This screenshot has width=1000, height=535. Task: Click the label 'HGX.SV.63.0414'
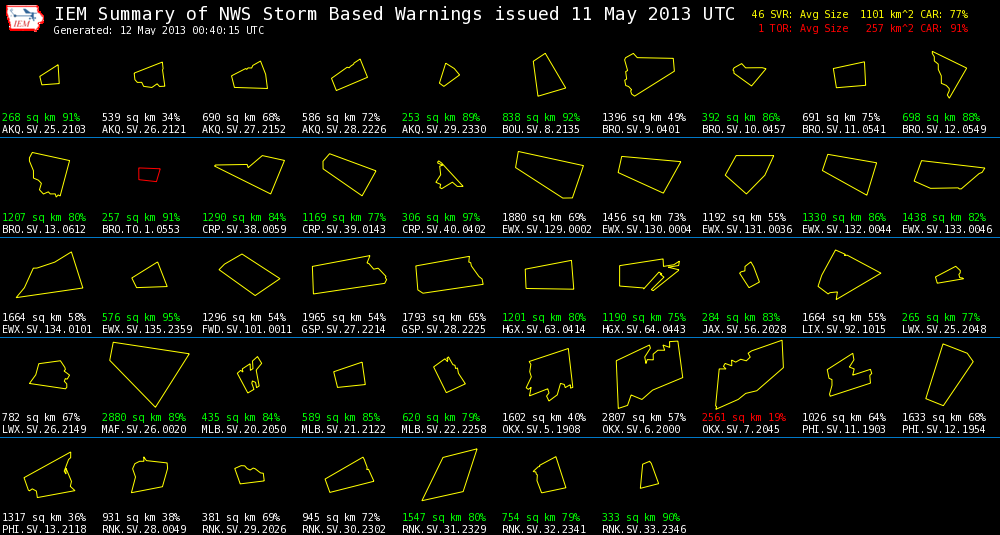[544, 329]
